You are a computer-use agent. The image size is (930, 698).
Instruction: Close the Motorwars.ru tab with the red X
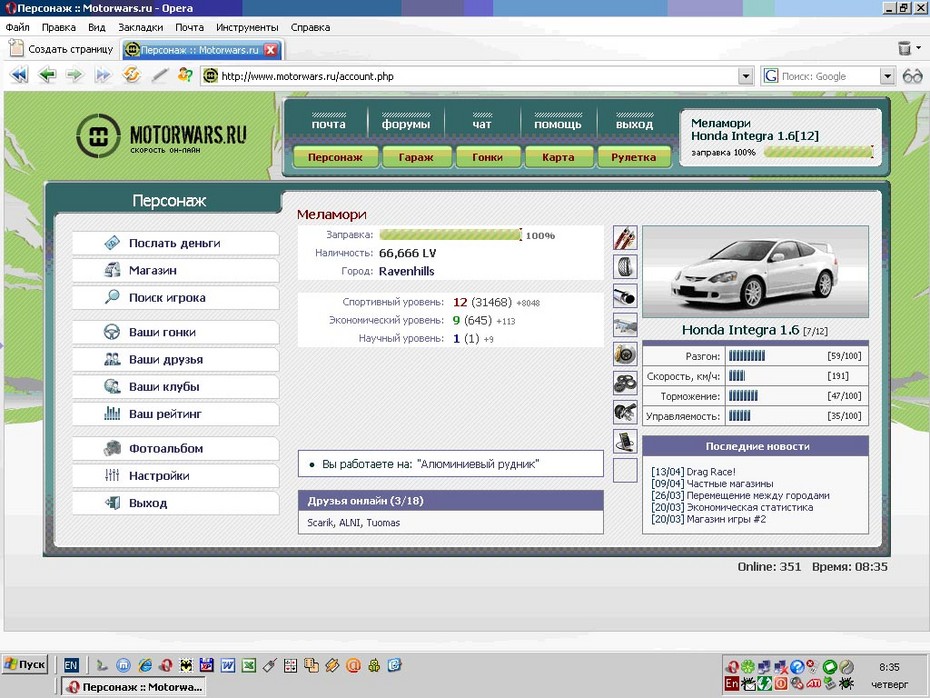(270, 50)
